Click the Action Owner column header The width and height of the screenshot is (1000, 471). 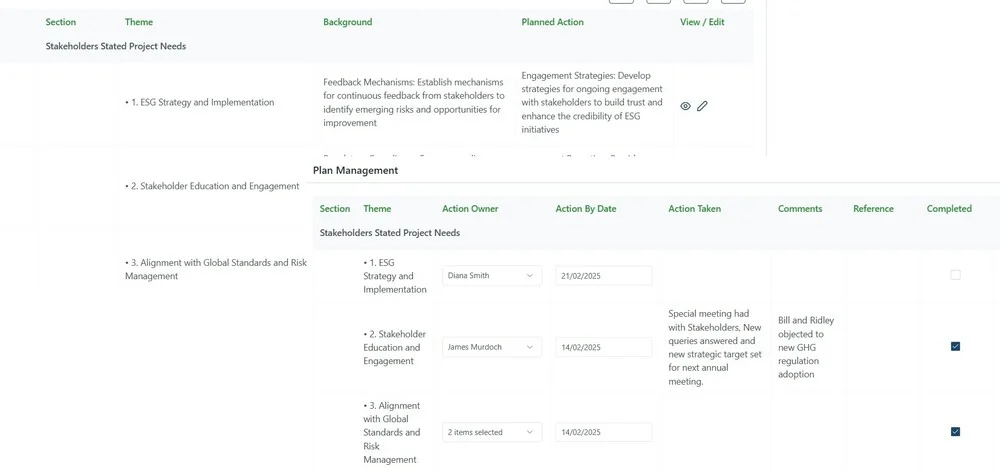point(470,209)
